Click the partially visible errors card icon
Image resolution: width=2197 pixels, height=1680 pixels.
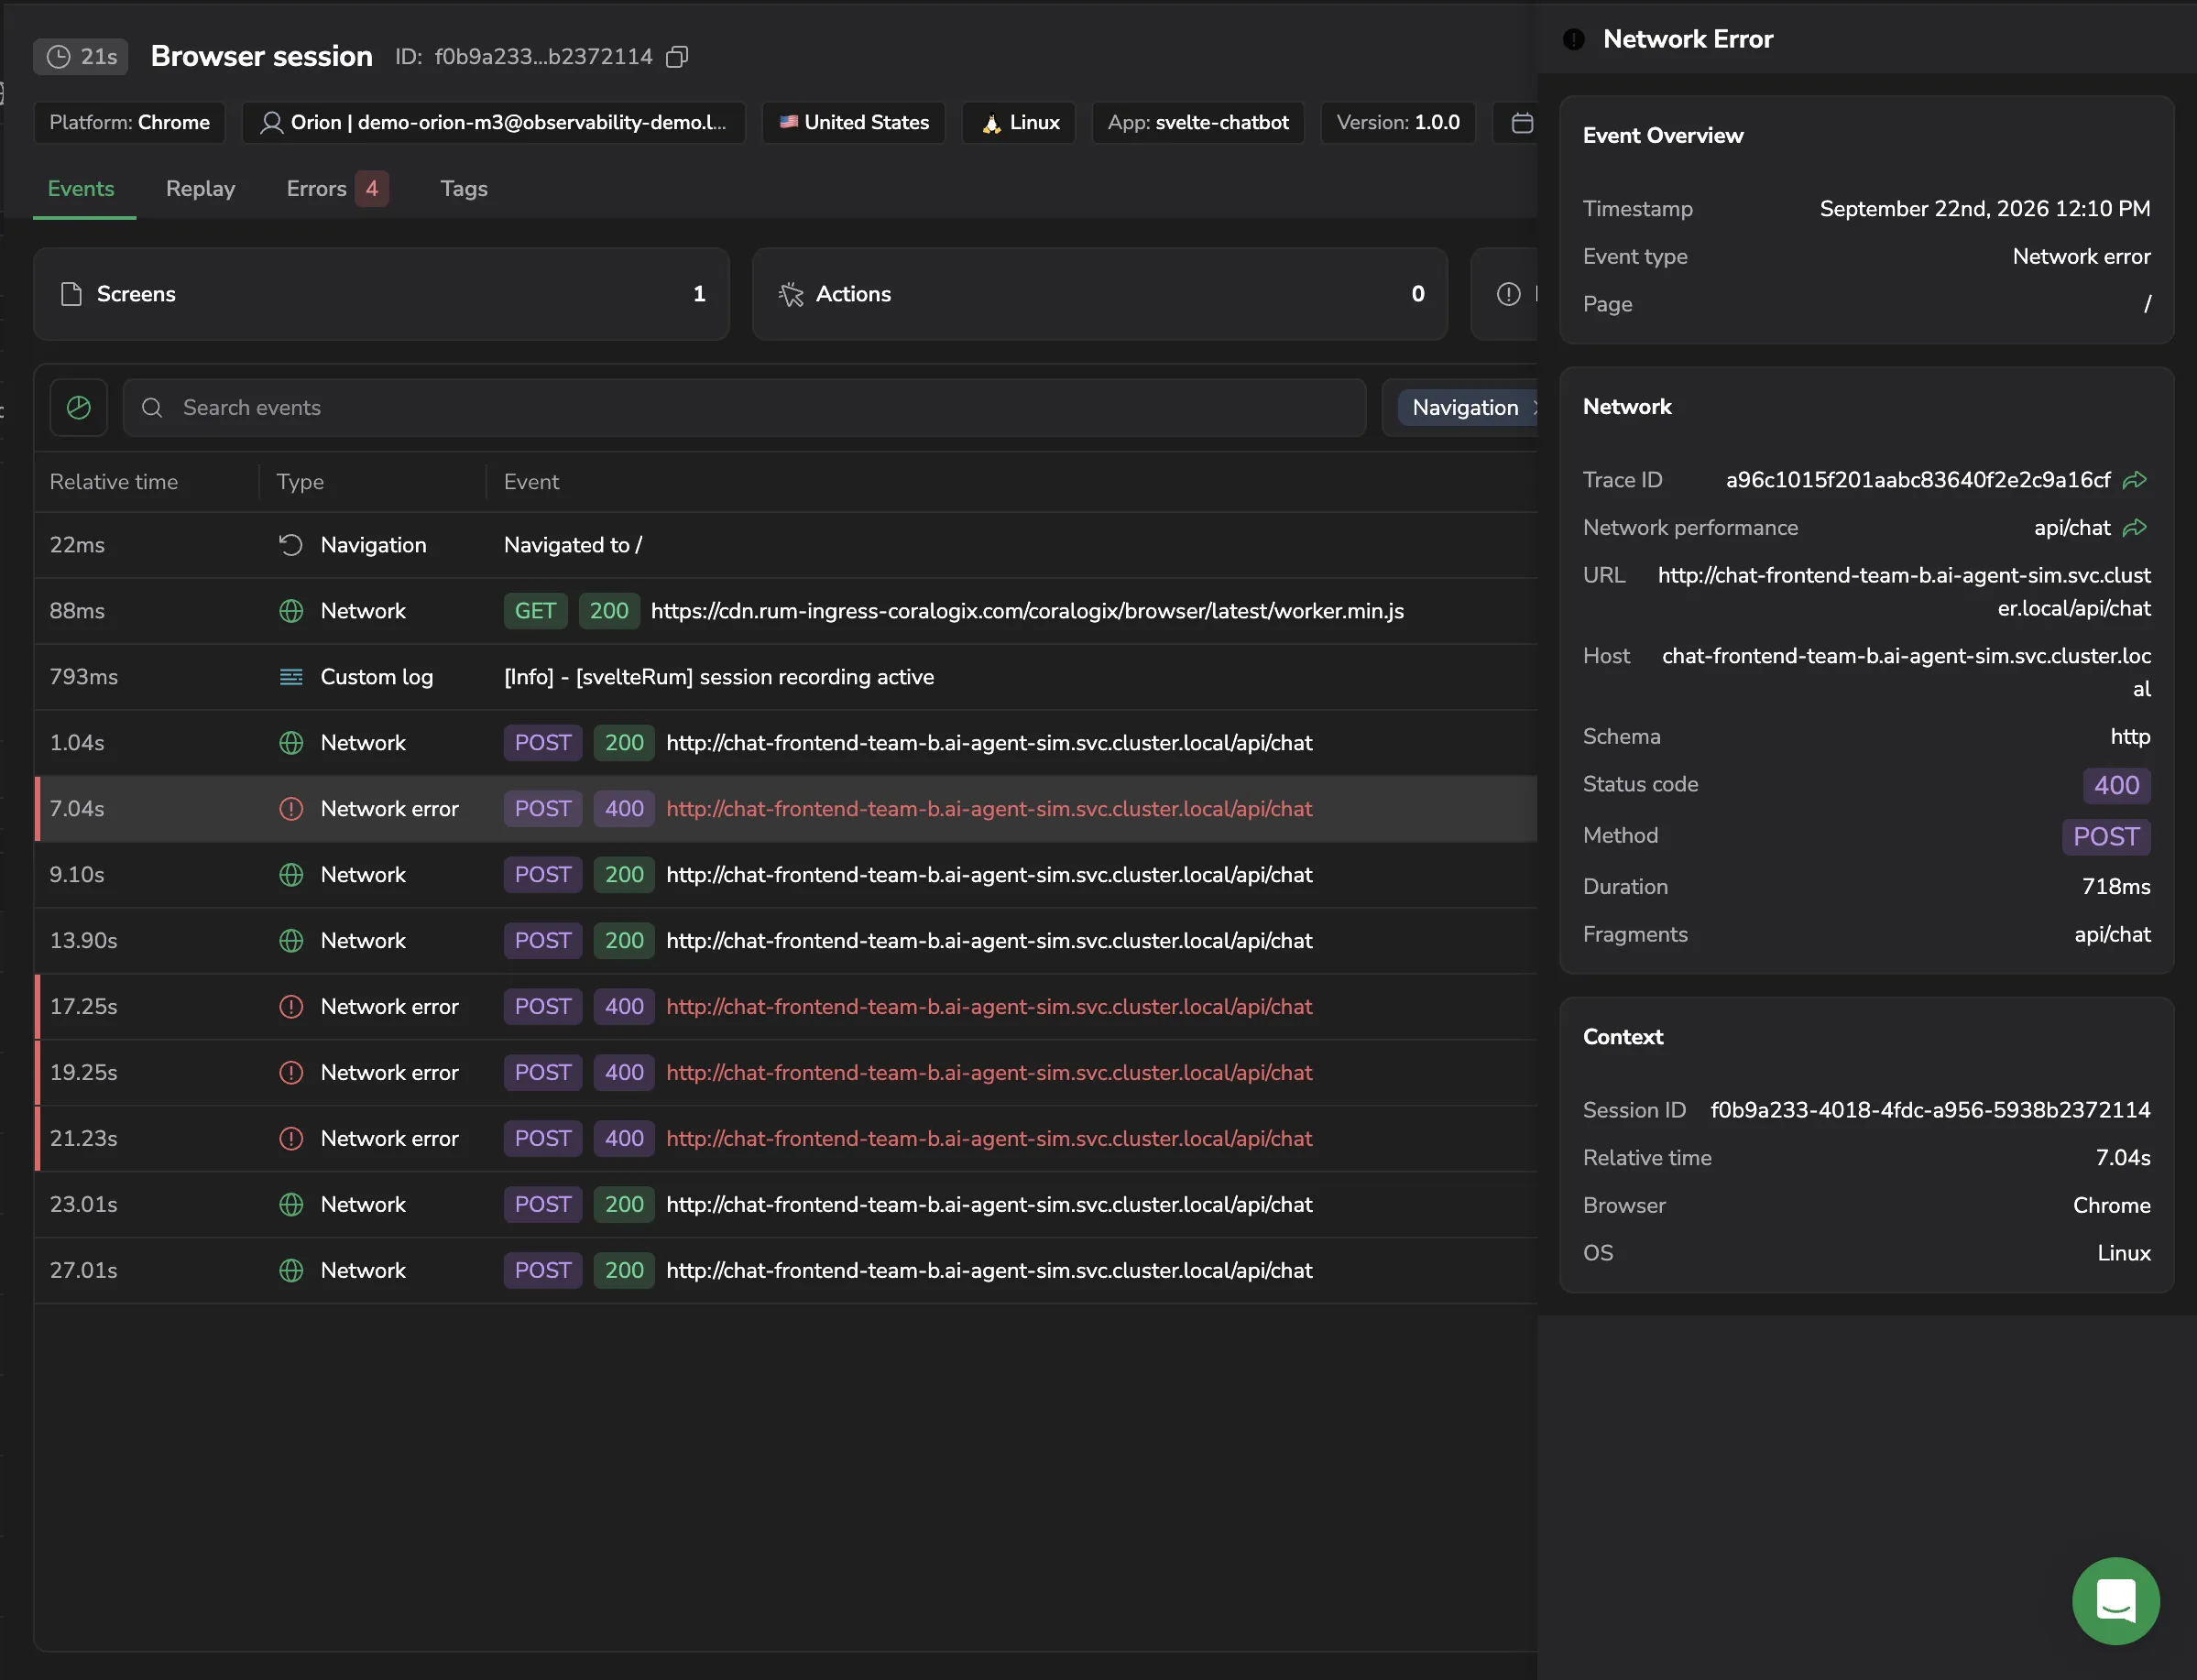tap(1508, 294)
